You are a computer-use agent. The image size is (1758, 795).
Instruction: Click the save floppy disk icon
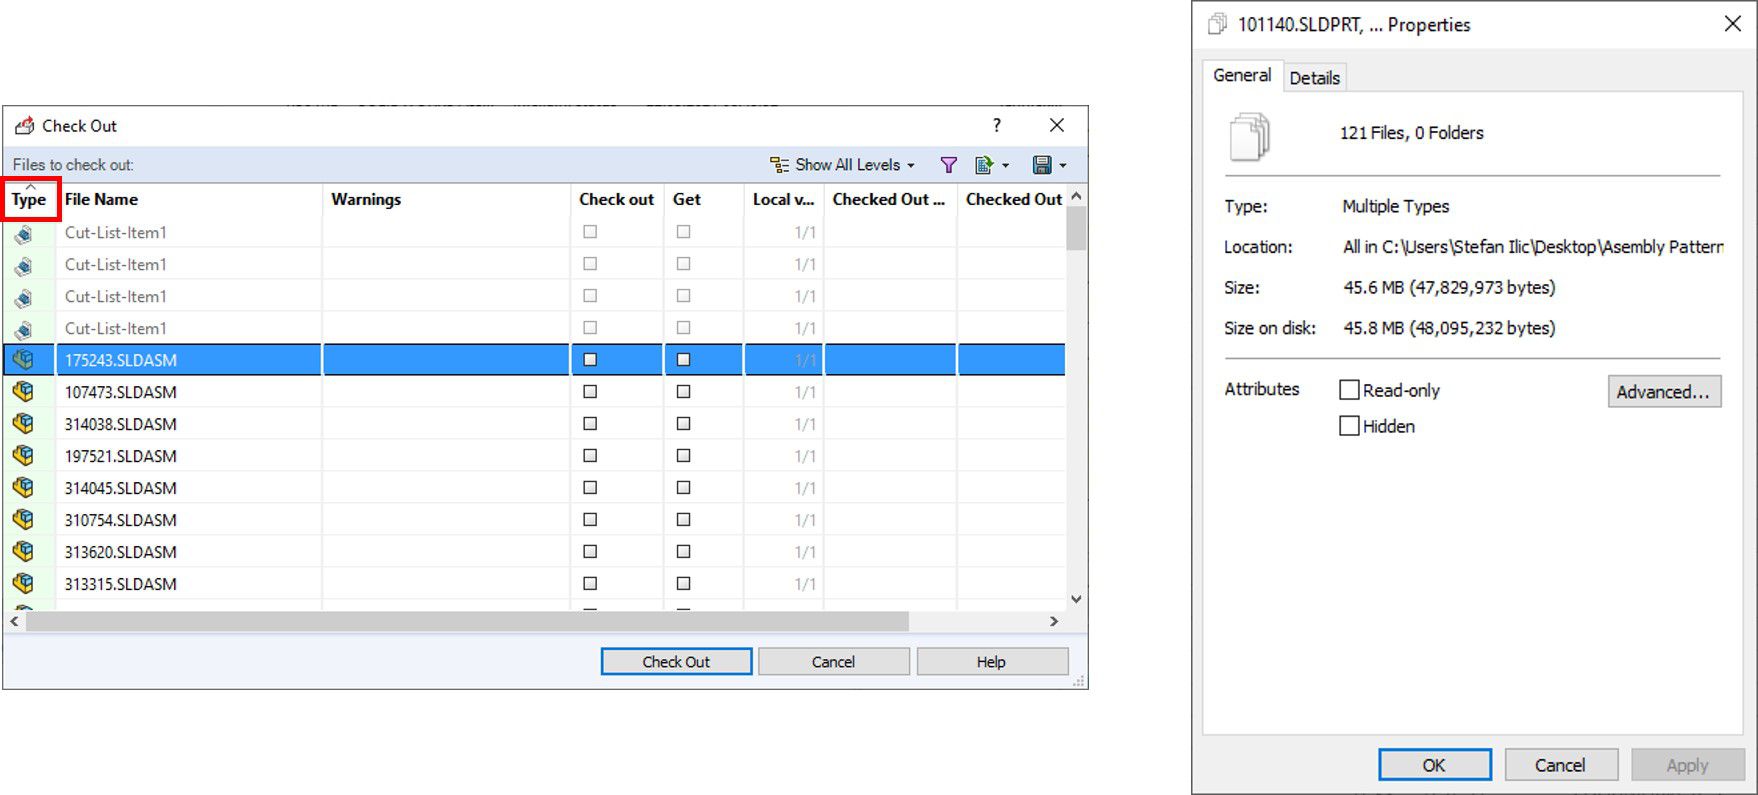1042,165
